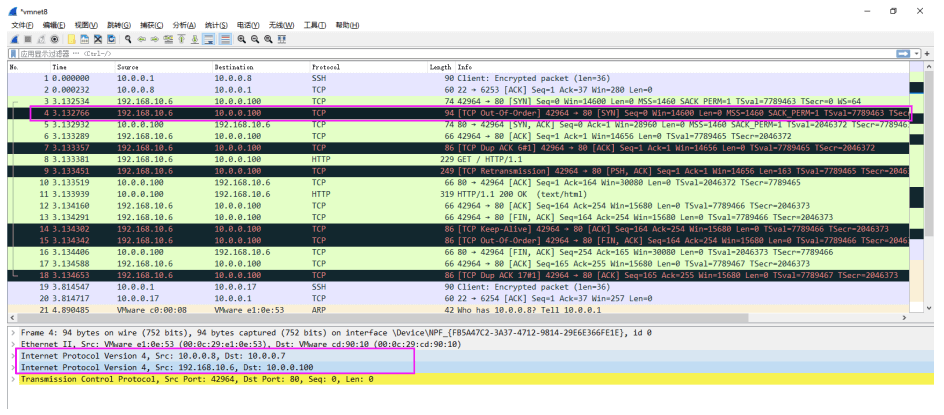This screenshot has width=944, height=415.
Task: Select packet 9 TCP Retransmission row
Action: click(x=458, y=171)
